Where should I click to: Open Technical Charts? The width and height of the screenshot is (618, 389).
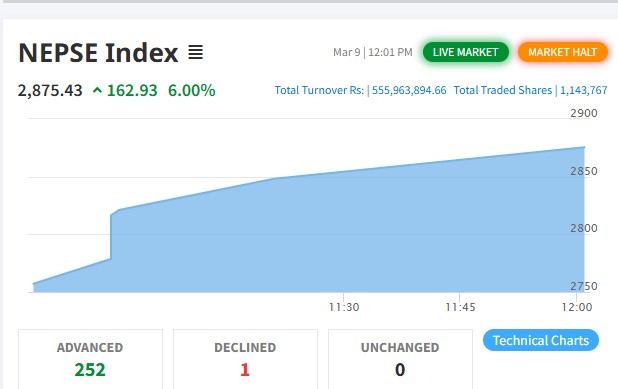tap(540, 340)
